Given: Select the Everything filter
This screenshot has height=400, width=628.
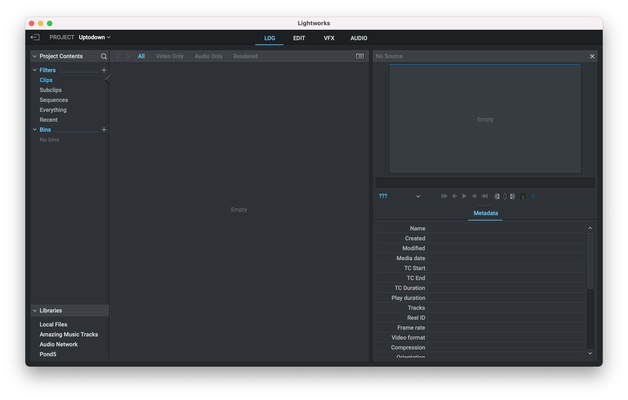Looking at the screenshot, I should tap(53, 110).
